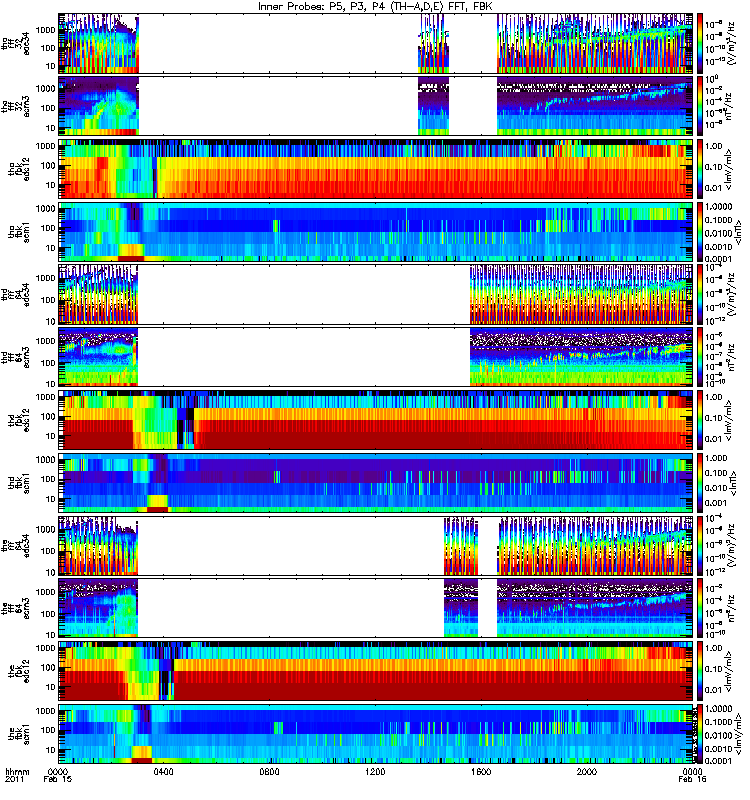Click the data gap in thd fff edc34 panel
This screenshot has height=800, width=750.
click(x=304, y=294)
